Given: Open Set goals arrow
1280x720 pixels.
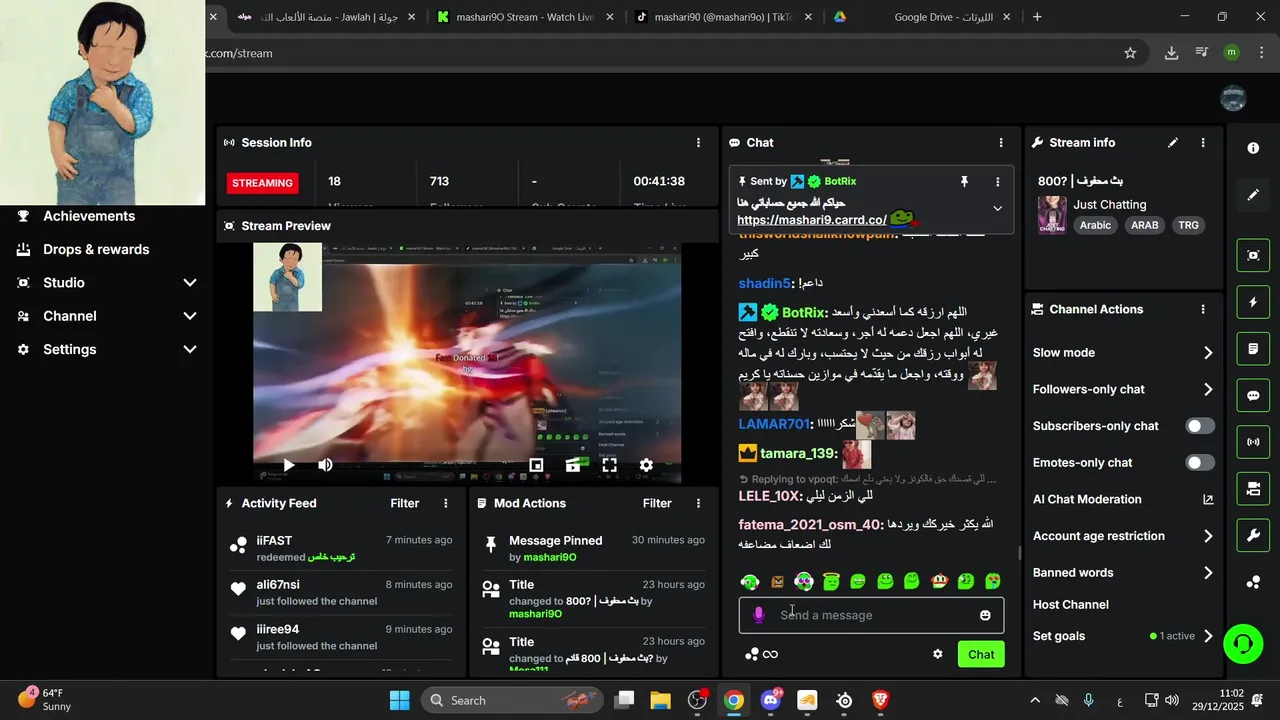Looking at the screenshot, I should point(1208,636).
